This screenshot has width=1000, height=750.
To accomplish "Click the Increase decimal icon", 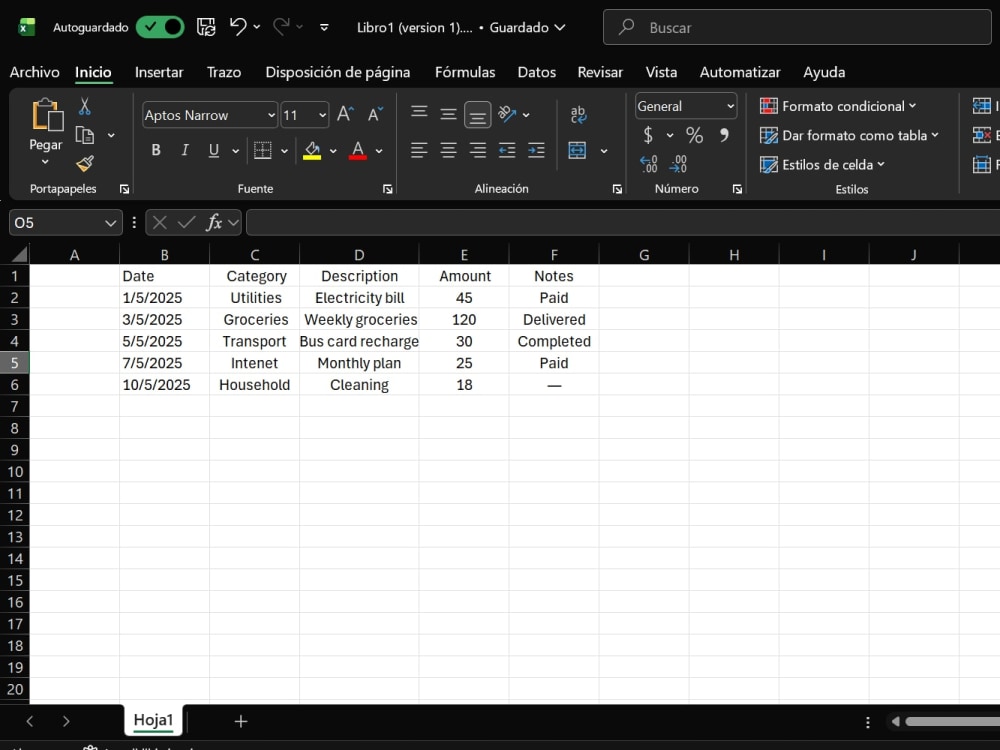I will pyautogui.click(x=649, y=165).
